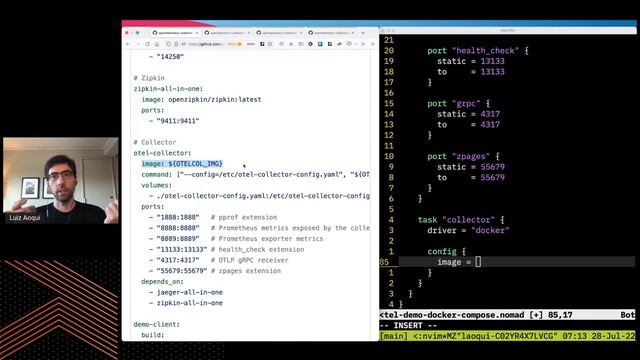
Task: Click the 'depends_on:' key
Action: (162, 282)
